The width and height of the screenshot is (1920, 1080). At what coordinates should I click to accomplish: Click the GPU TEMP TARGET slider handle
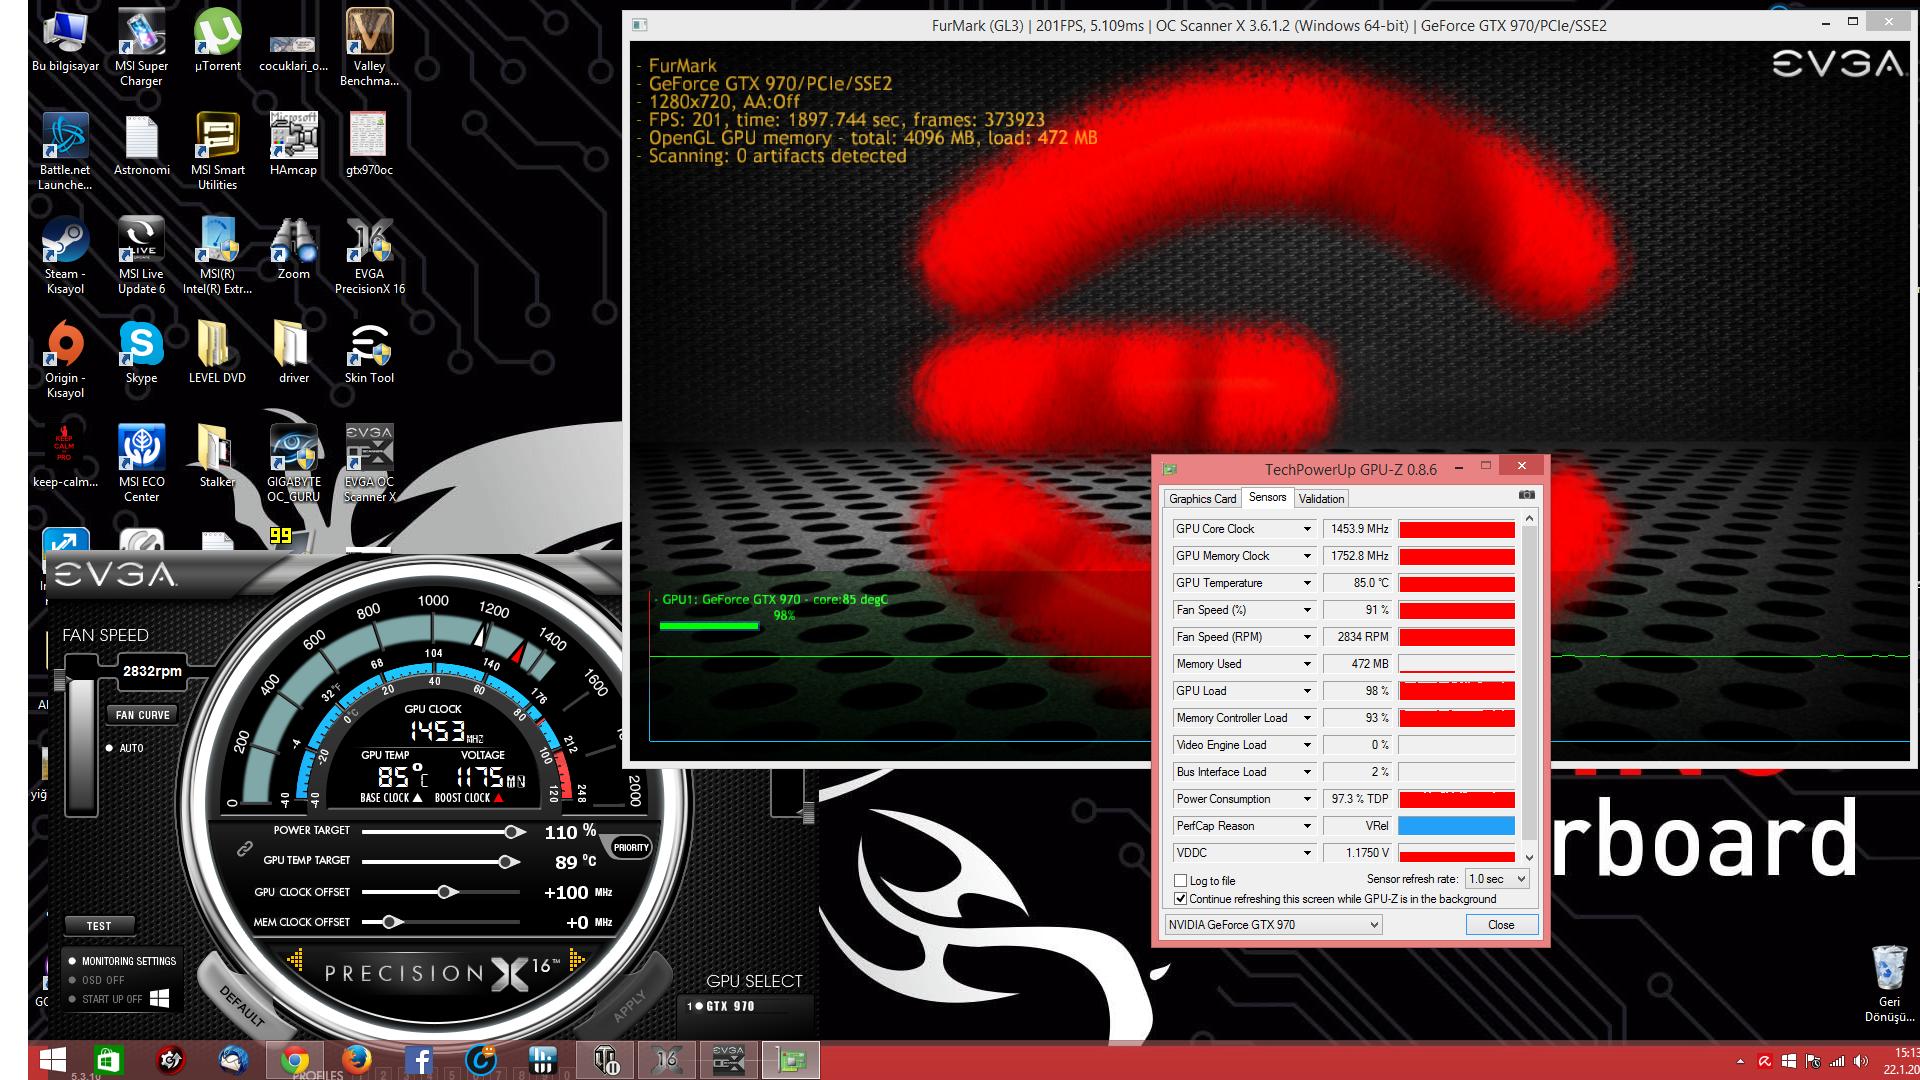click(509, 861)
